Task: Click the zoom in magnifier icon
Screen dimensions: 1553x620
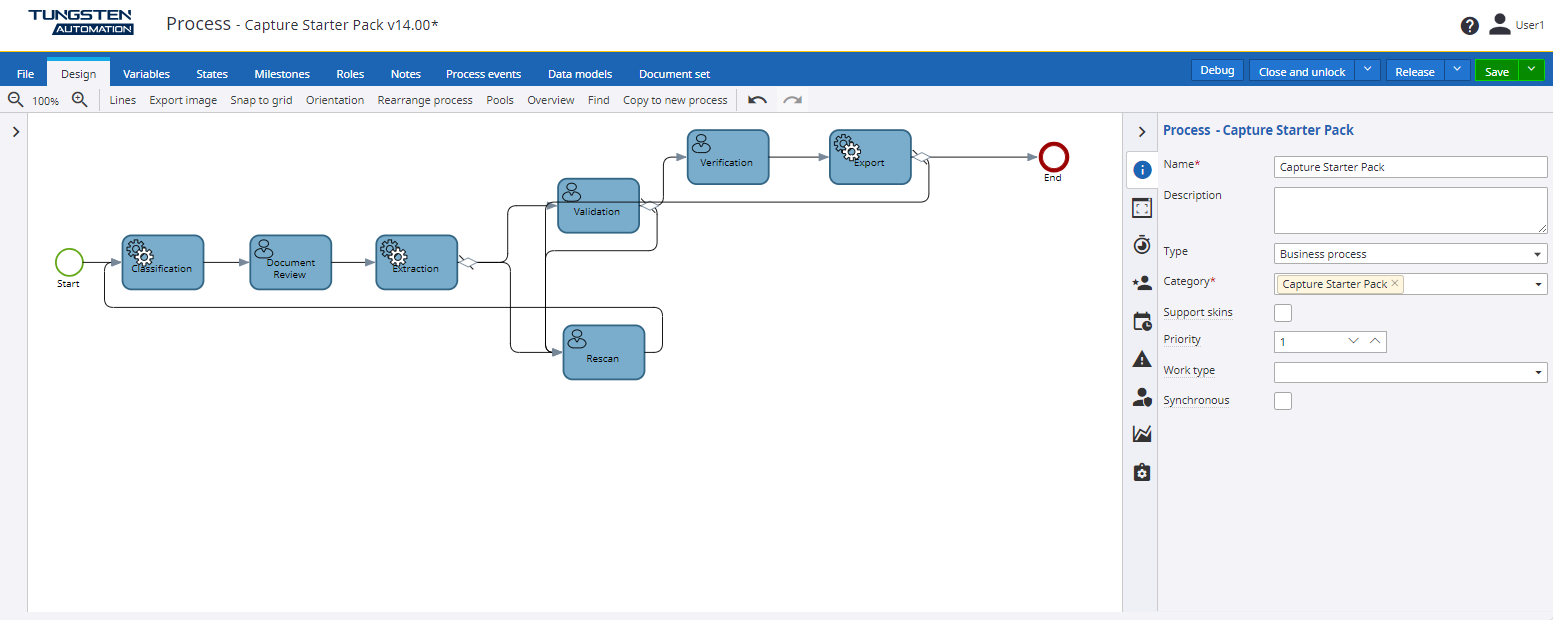Action: 80,100
